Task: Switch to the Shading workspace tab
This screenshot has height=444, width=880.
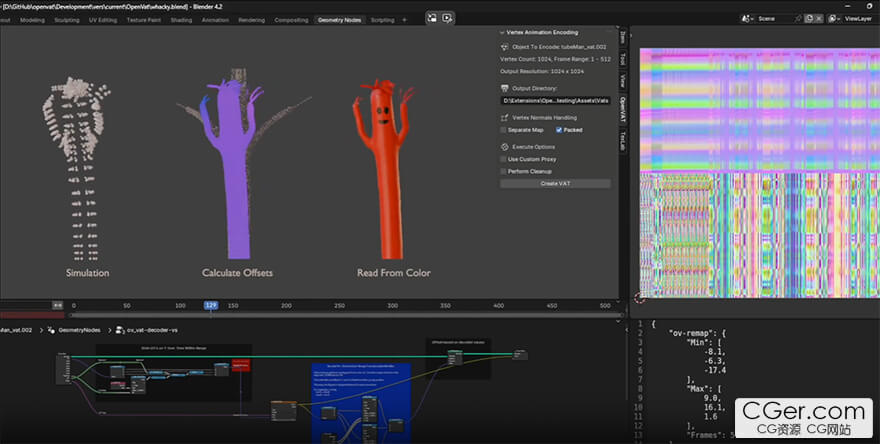Action: click(x=181, y=19)
